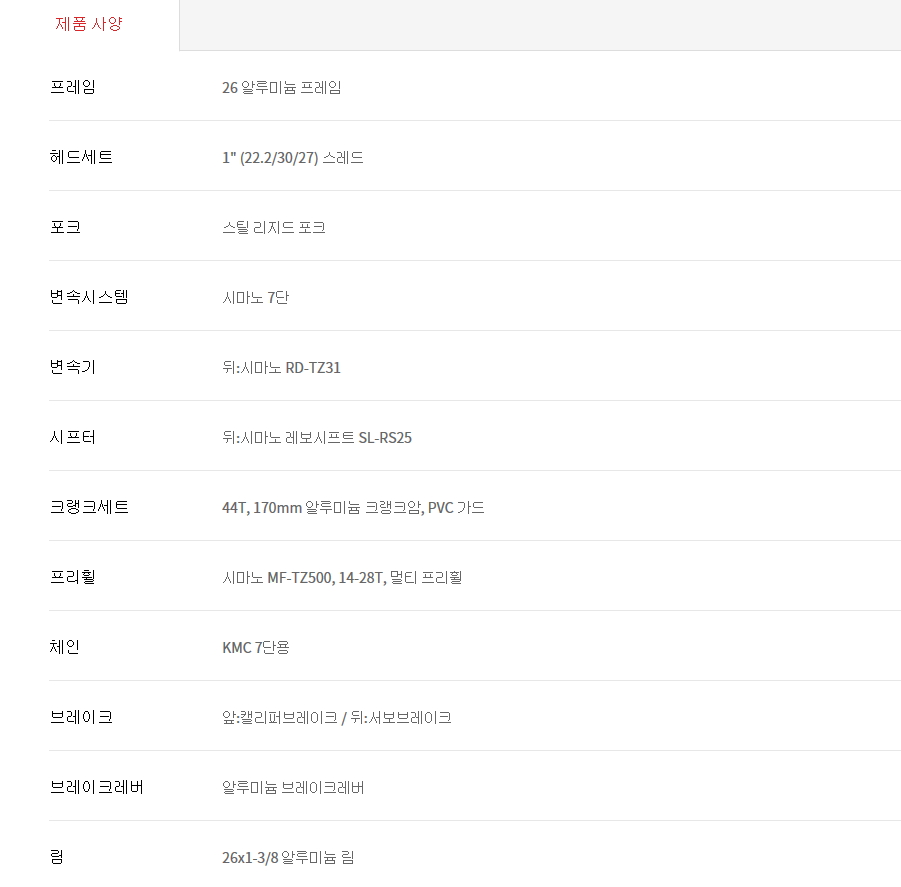This screenshot has width=901, height=887.
Task: Open the 제품 사양 tab
Action: click(89, 24)
